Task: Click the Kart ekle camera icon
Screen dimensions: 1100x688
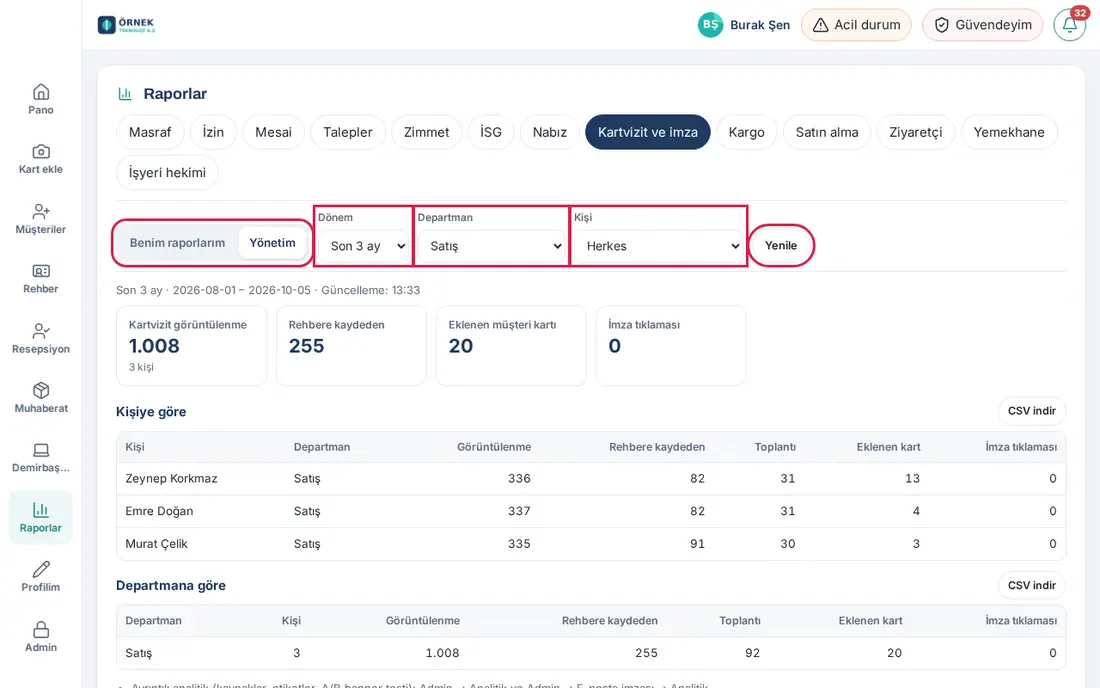Action: [x=41, y=151]
